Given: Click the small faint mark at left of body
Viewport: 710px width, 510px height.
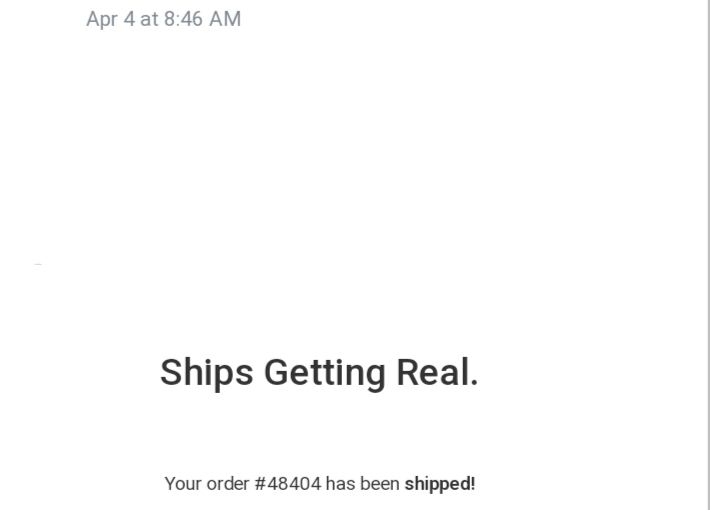Looking at the screenshot, I should coord(38,264).
